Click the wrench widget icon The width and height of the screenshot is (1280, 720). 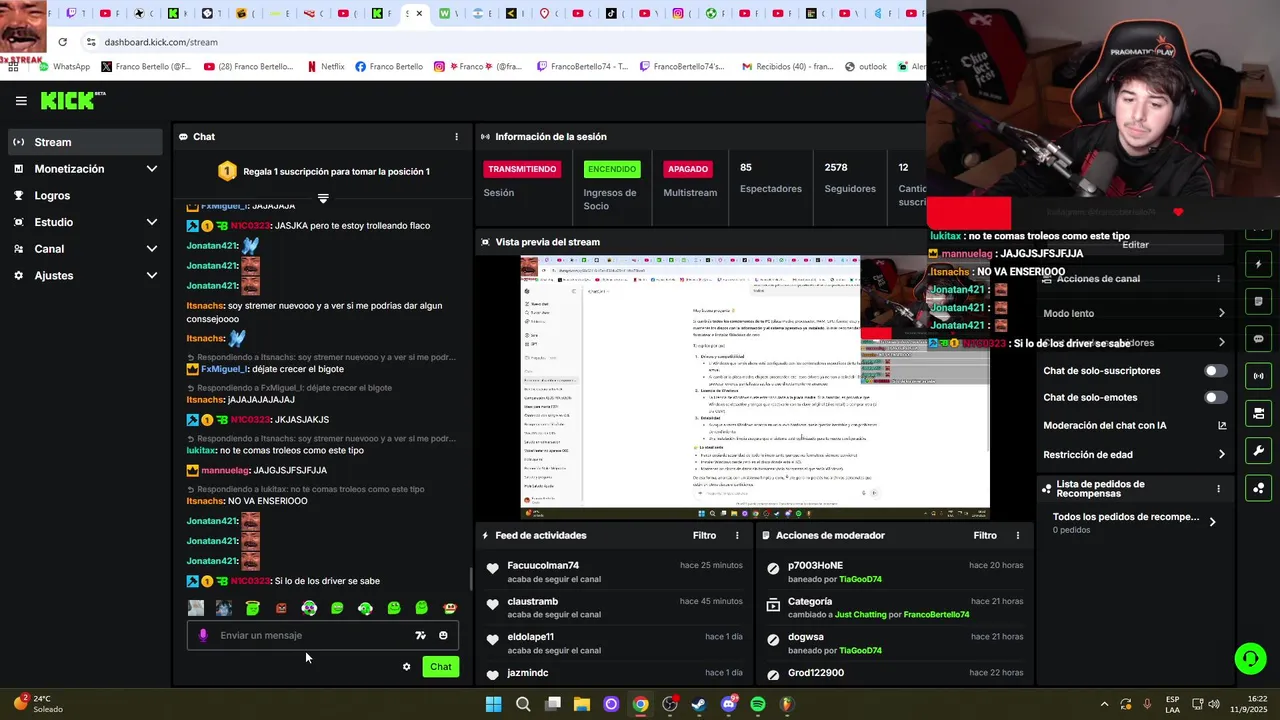coord(1258,451)
